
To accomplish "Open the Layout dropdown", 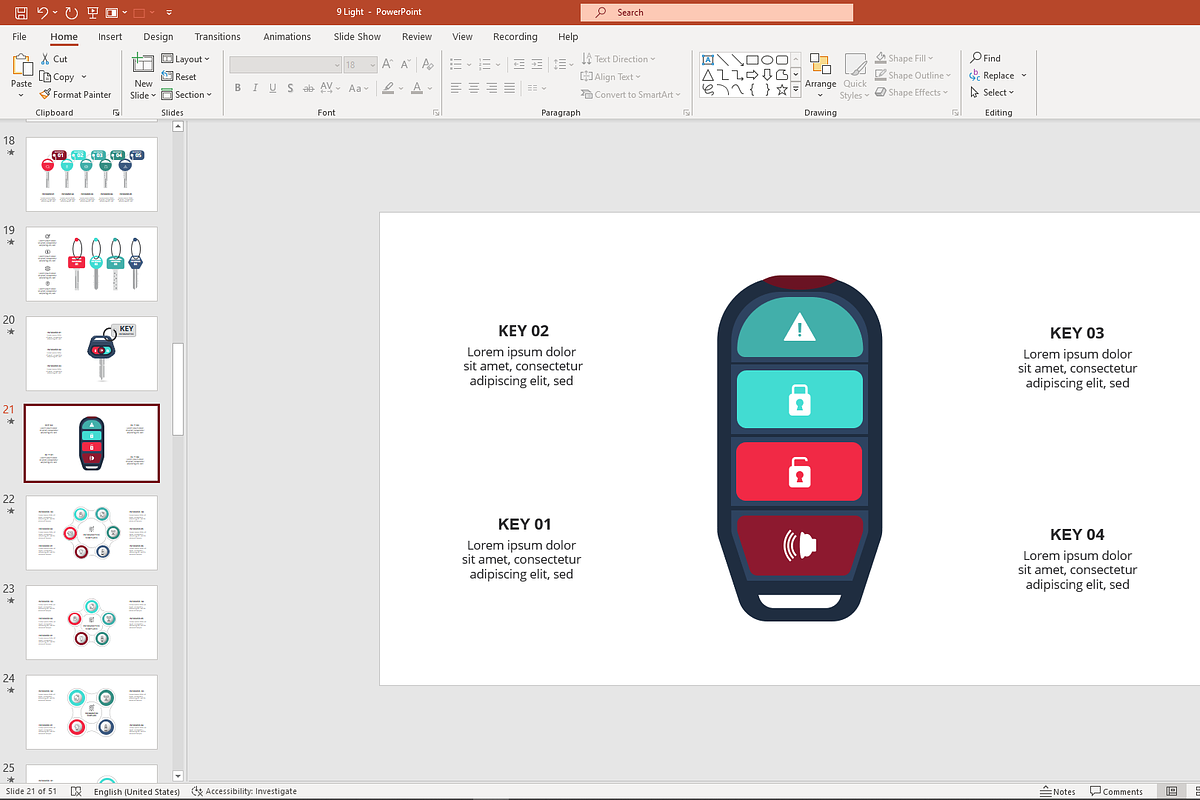I will (x=186, y=59).
